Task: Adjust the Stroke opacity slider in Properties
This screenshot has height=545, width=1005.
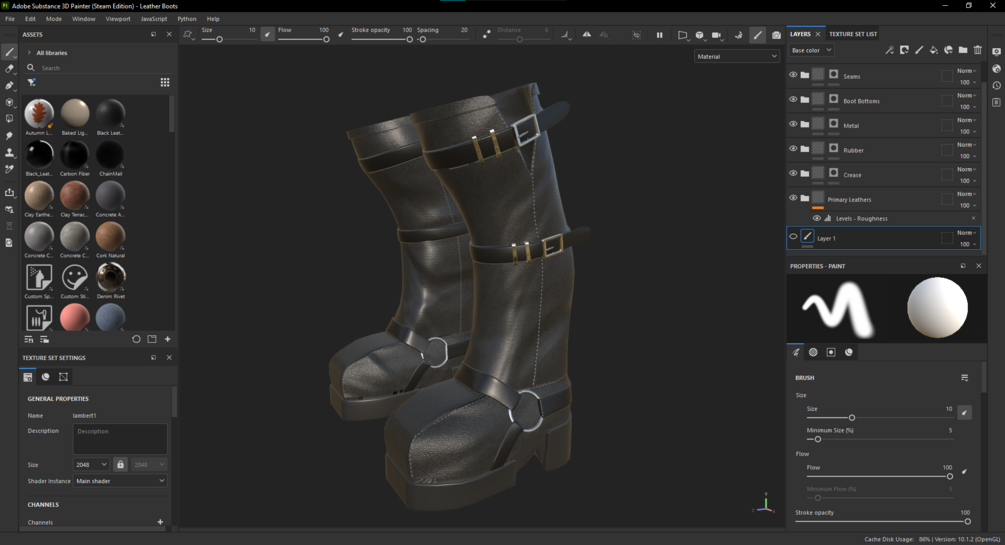Action: [967, 521]
